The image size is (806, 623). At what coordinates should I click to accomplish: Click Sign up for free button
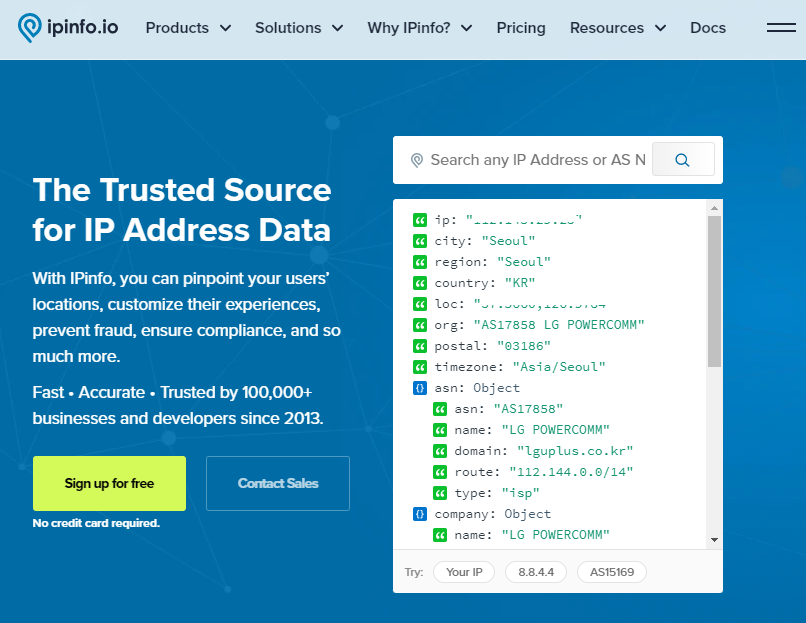[109, 483]
